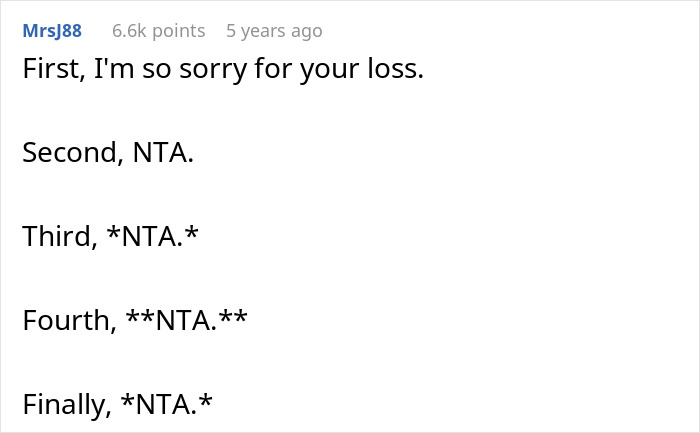Viewport: 700px width, 433px height.
Task: Click the word 'sorry' in the comment
Action: point(206,72)
